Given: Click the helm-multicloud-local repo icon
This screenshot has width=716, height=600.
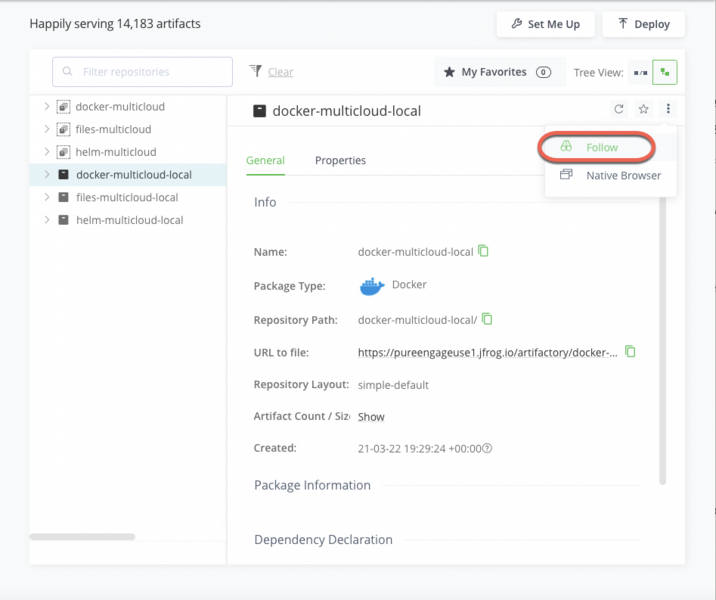Looking at the screenshot, I should [x=63, y=220].
